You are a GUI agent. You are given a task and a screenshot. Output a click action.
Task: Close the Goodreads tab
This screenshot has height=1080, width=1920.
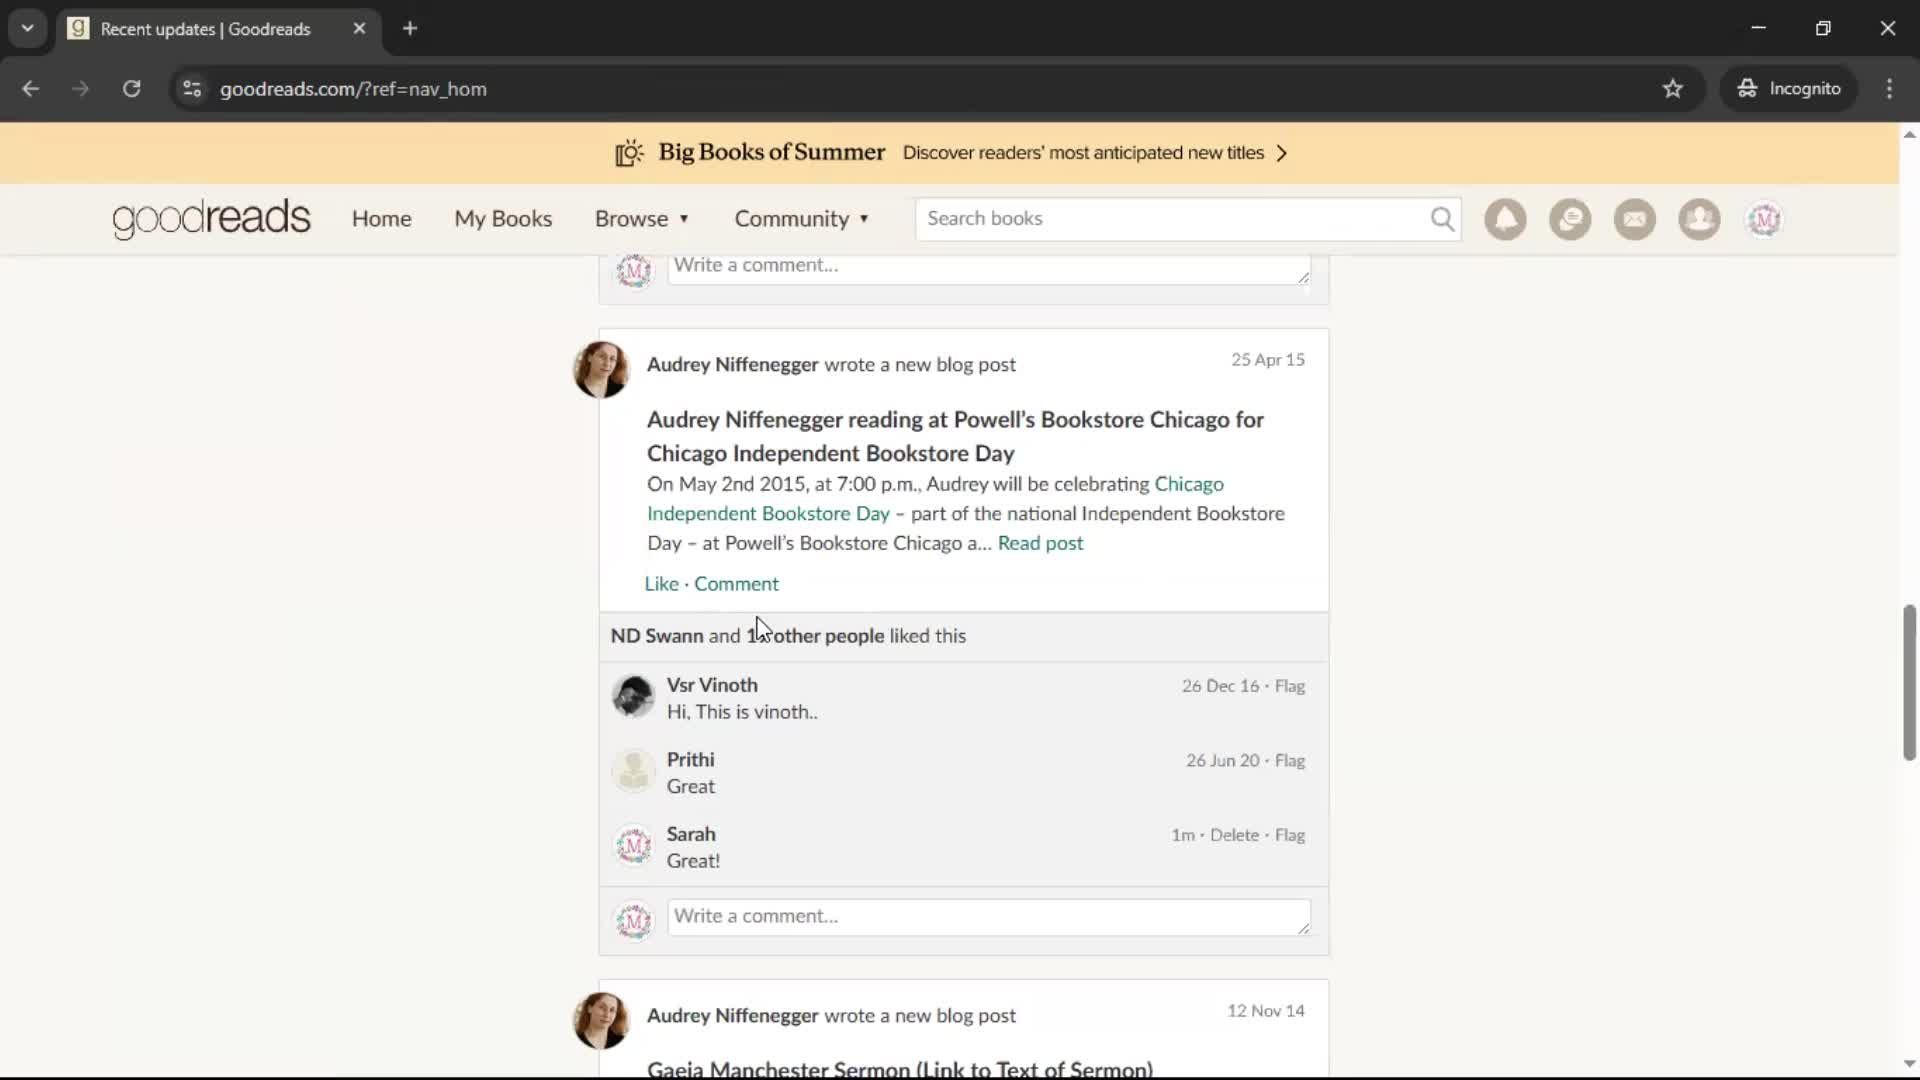click(x=359, y=29)
